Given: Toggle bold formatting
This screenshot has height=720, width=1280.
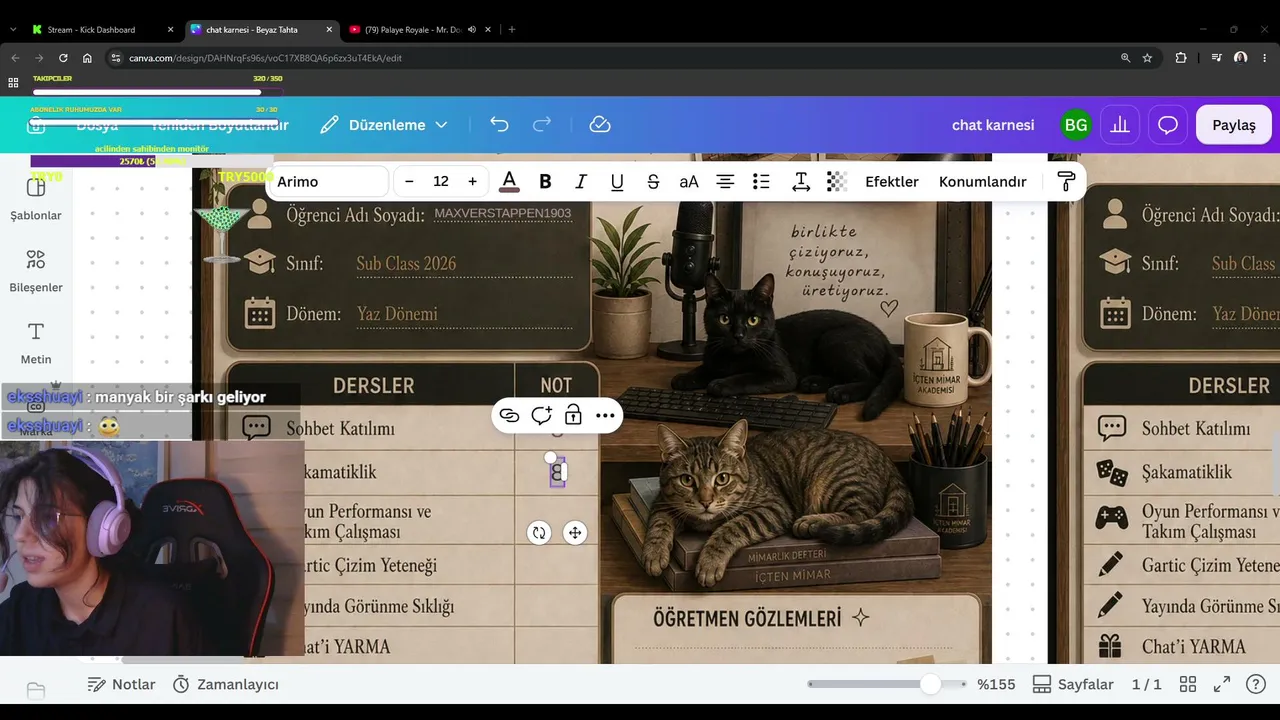Looking at the screenshot, I should [545, 181].
